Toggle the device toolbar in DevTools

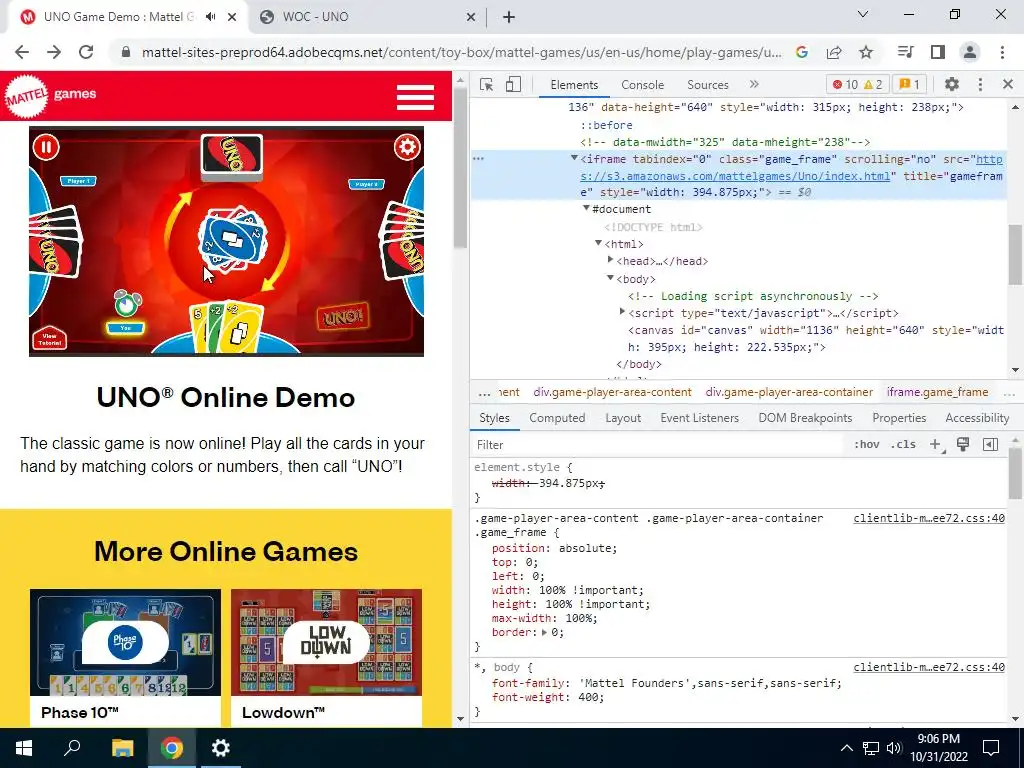[513, 84]
